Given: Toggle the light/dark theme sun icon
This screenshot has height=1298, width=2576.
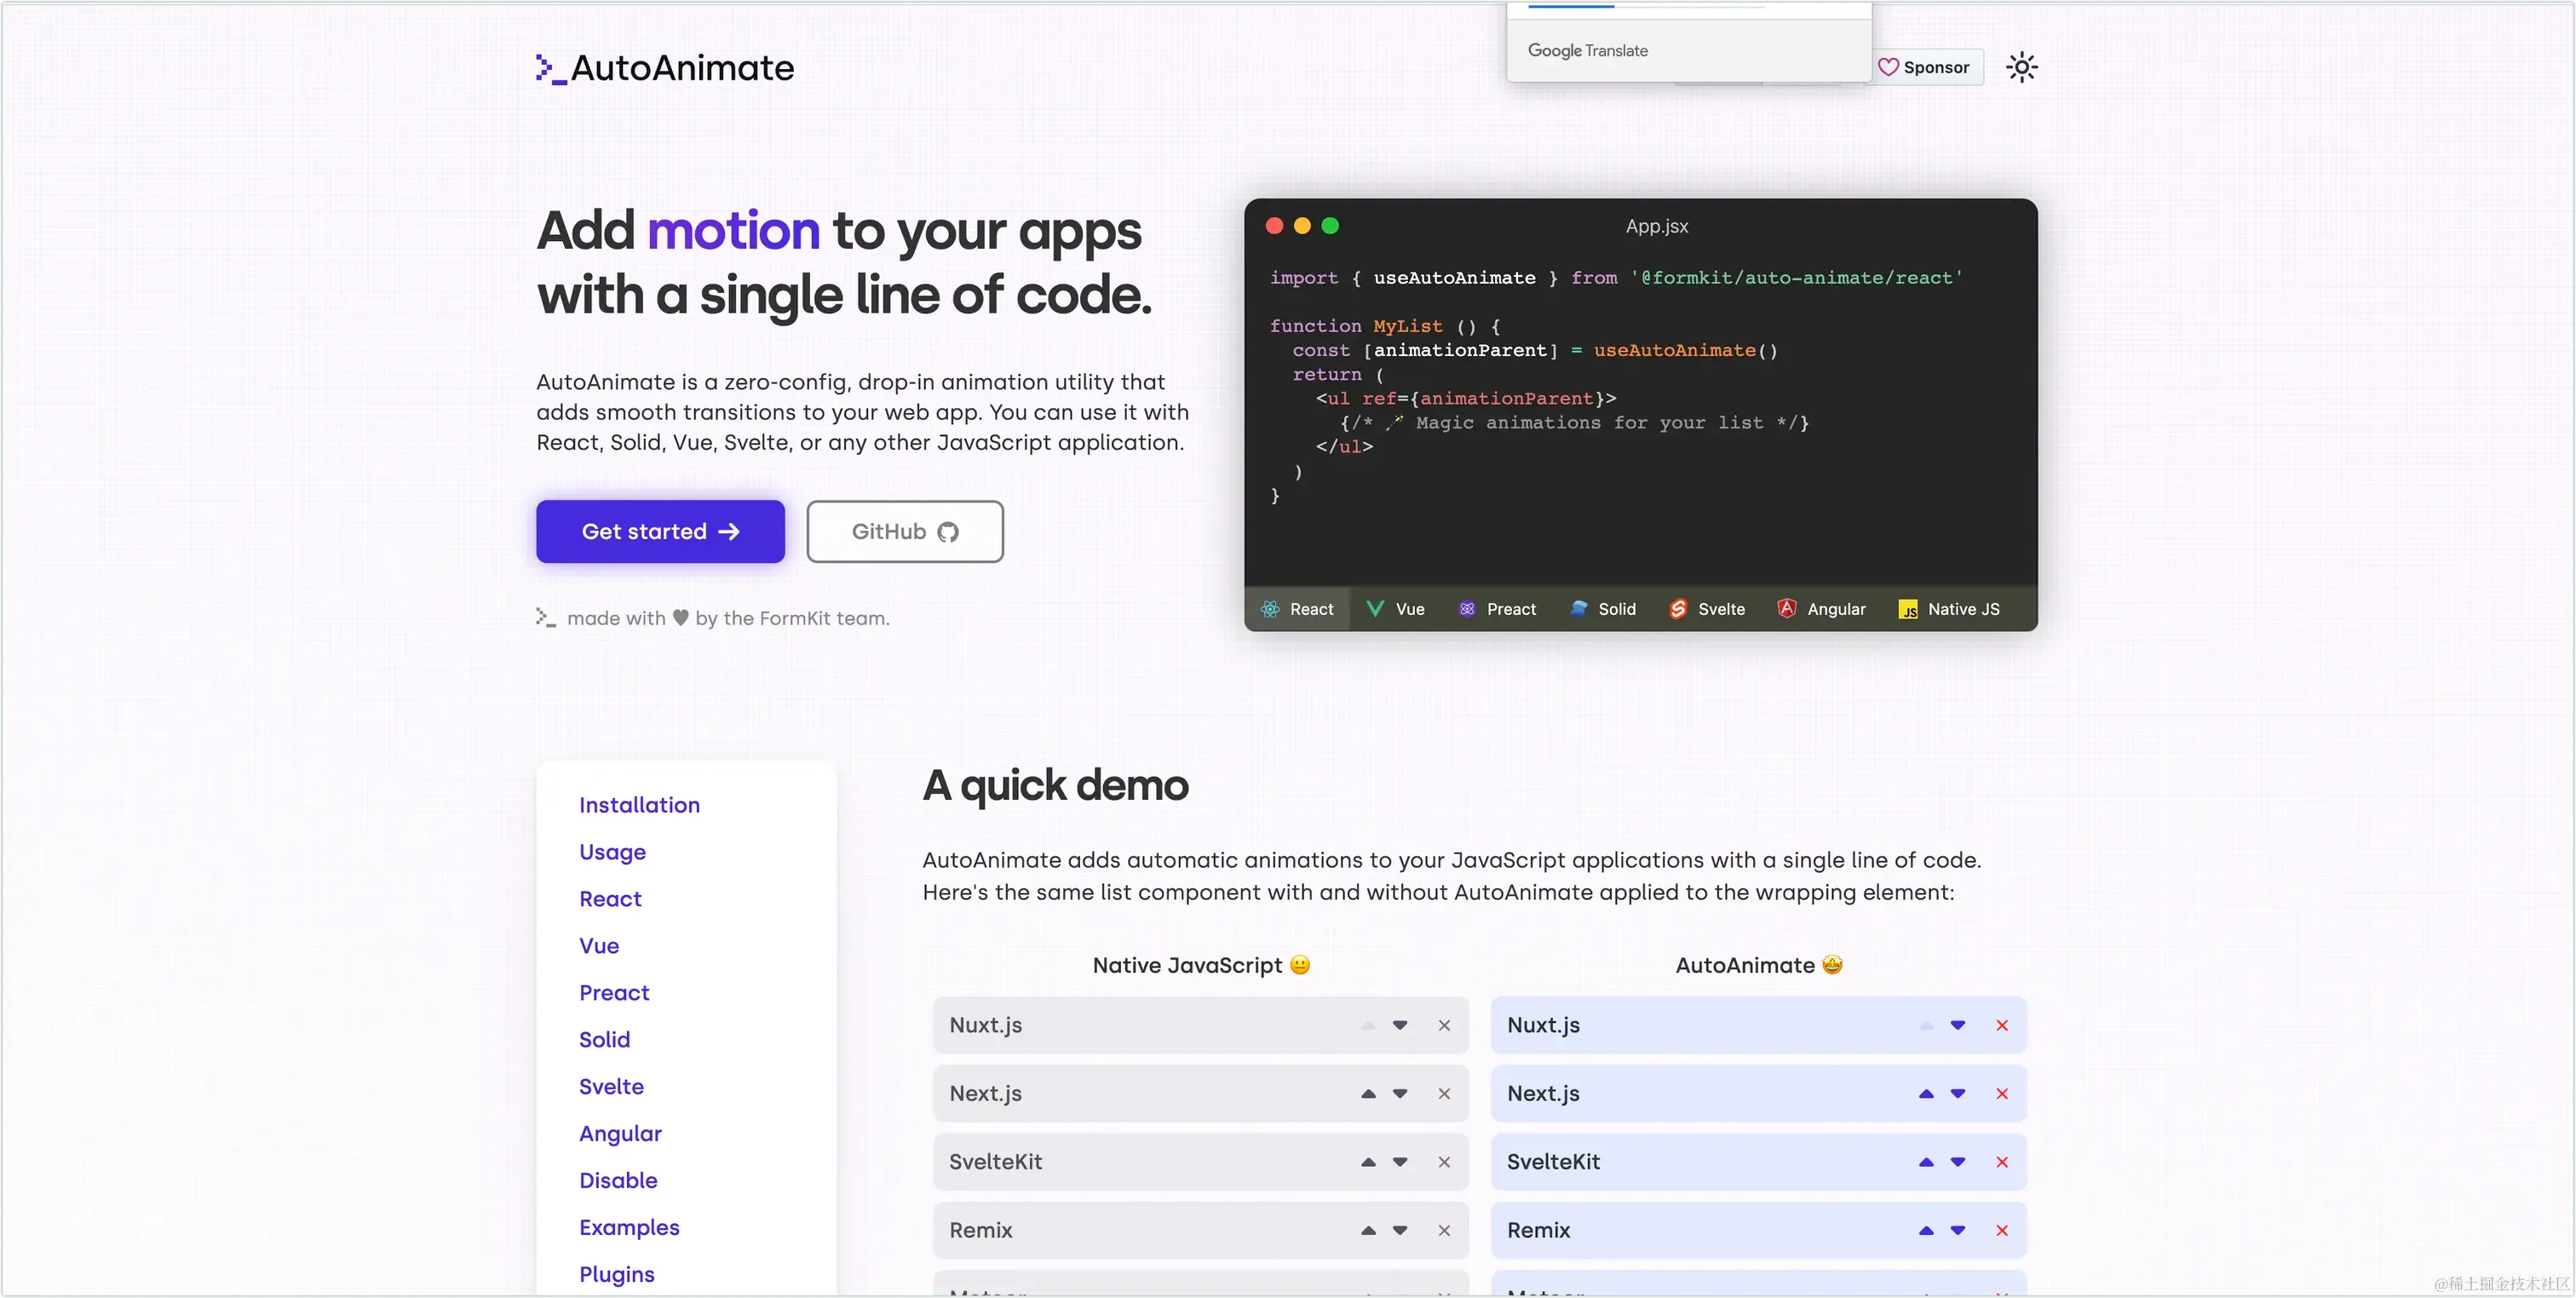Looking at the screenshot, I should tap(2021, 67).
